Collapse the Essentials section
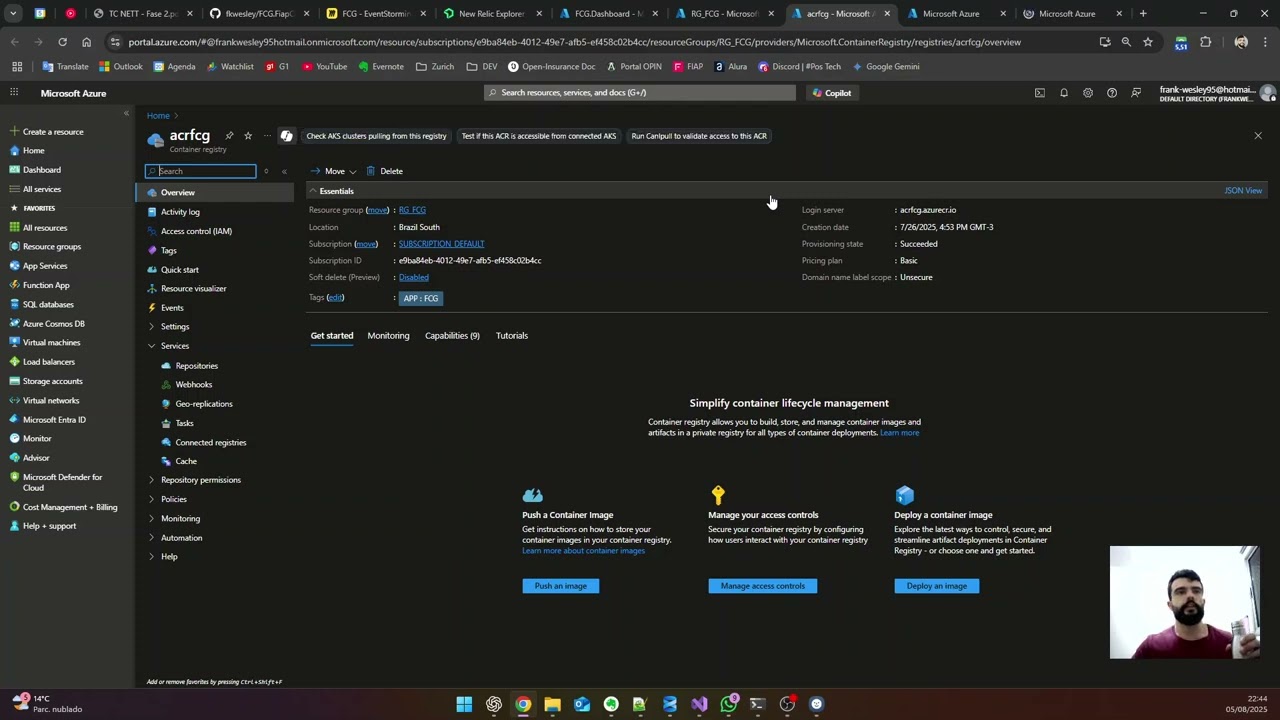 coord(331,191)
